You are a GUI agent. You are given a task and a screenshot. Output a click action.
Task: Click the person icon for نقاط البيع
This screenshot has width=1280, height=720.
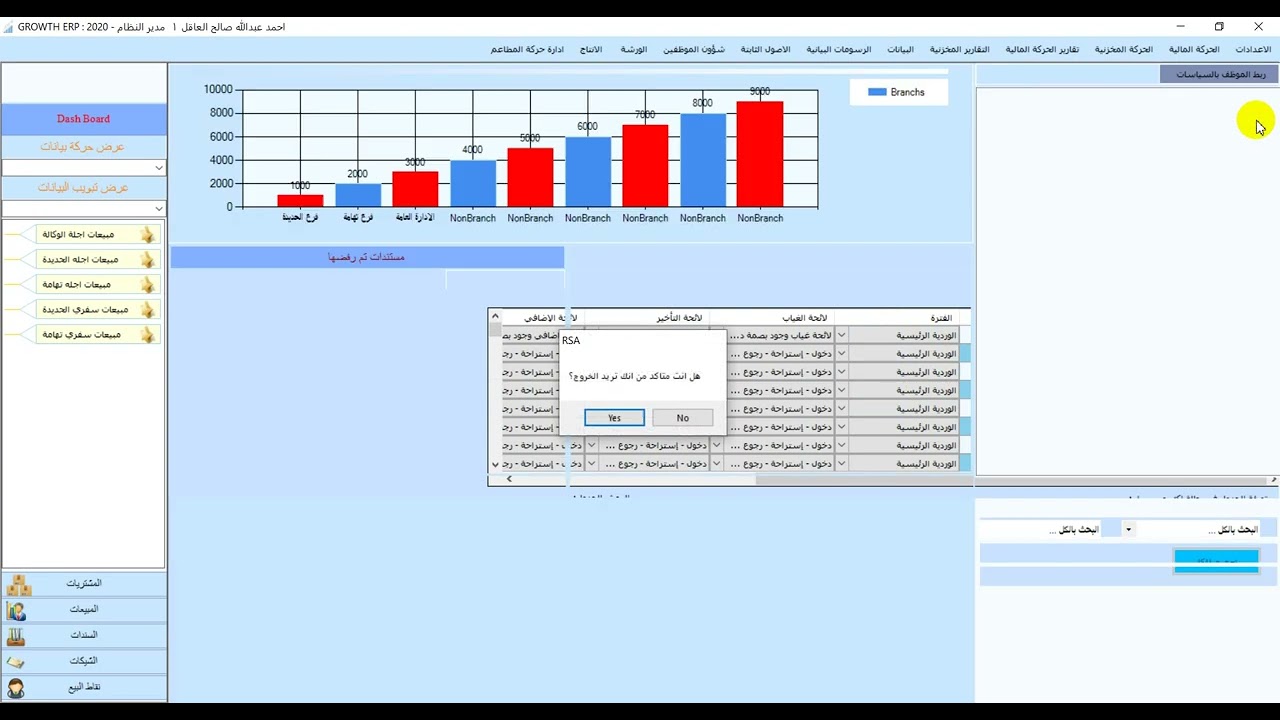click(x=16, y=688)
